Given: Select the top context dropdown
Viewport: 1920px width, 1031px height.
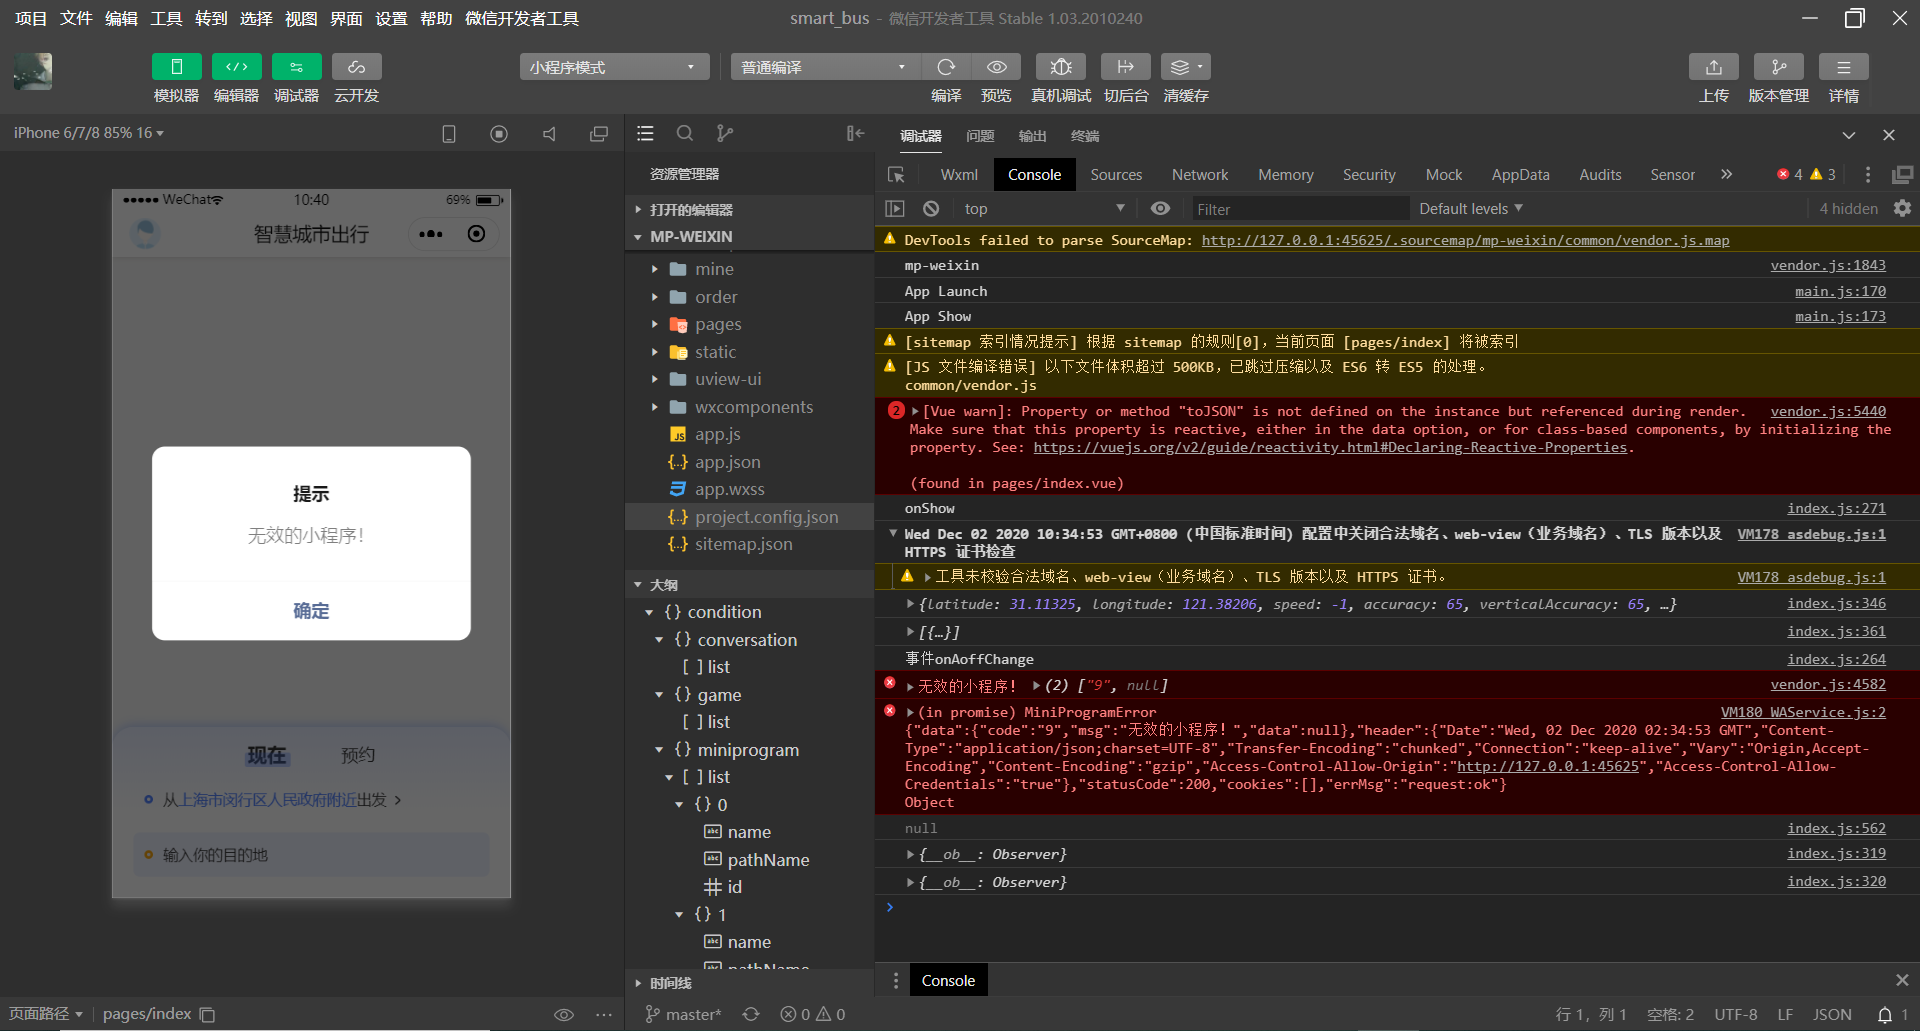Looking at the screenshot, I should (x=1044, y=208).
